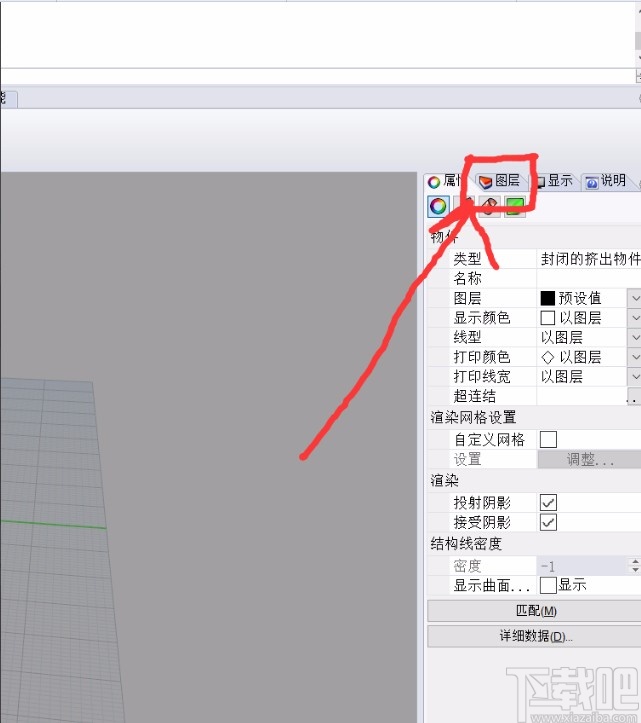Open the 显示颜色 display color dropdown
This screenshot has height=723, width=641.
[635, 318]
